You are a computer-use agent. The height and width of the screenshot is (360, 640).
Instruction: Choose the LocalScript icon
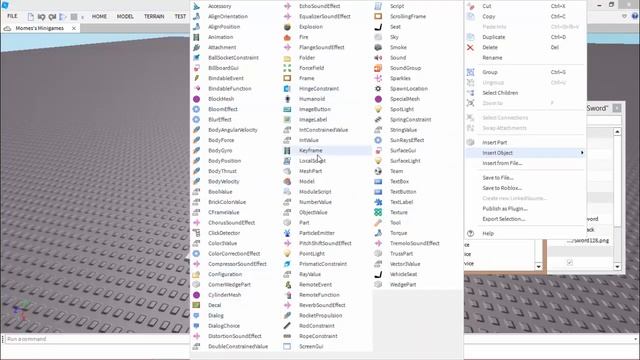click(287, 161)
